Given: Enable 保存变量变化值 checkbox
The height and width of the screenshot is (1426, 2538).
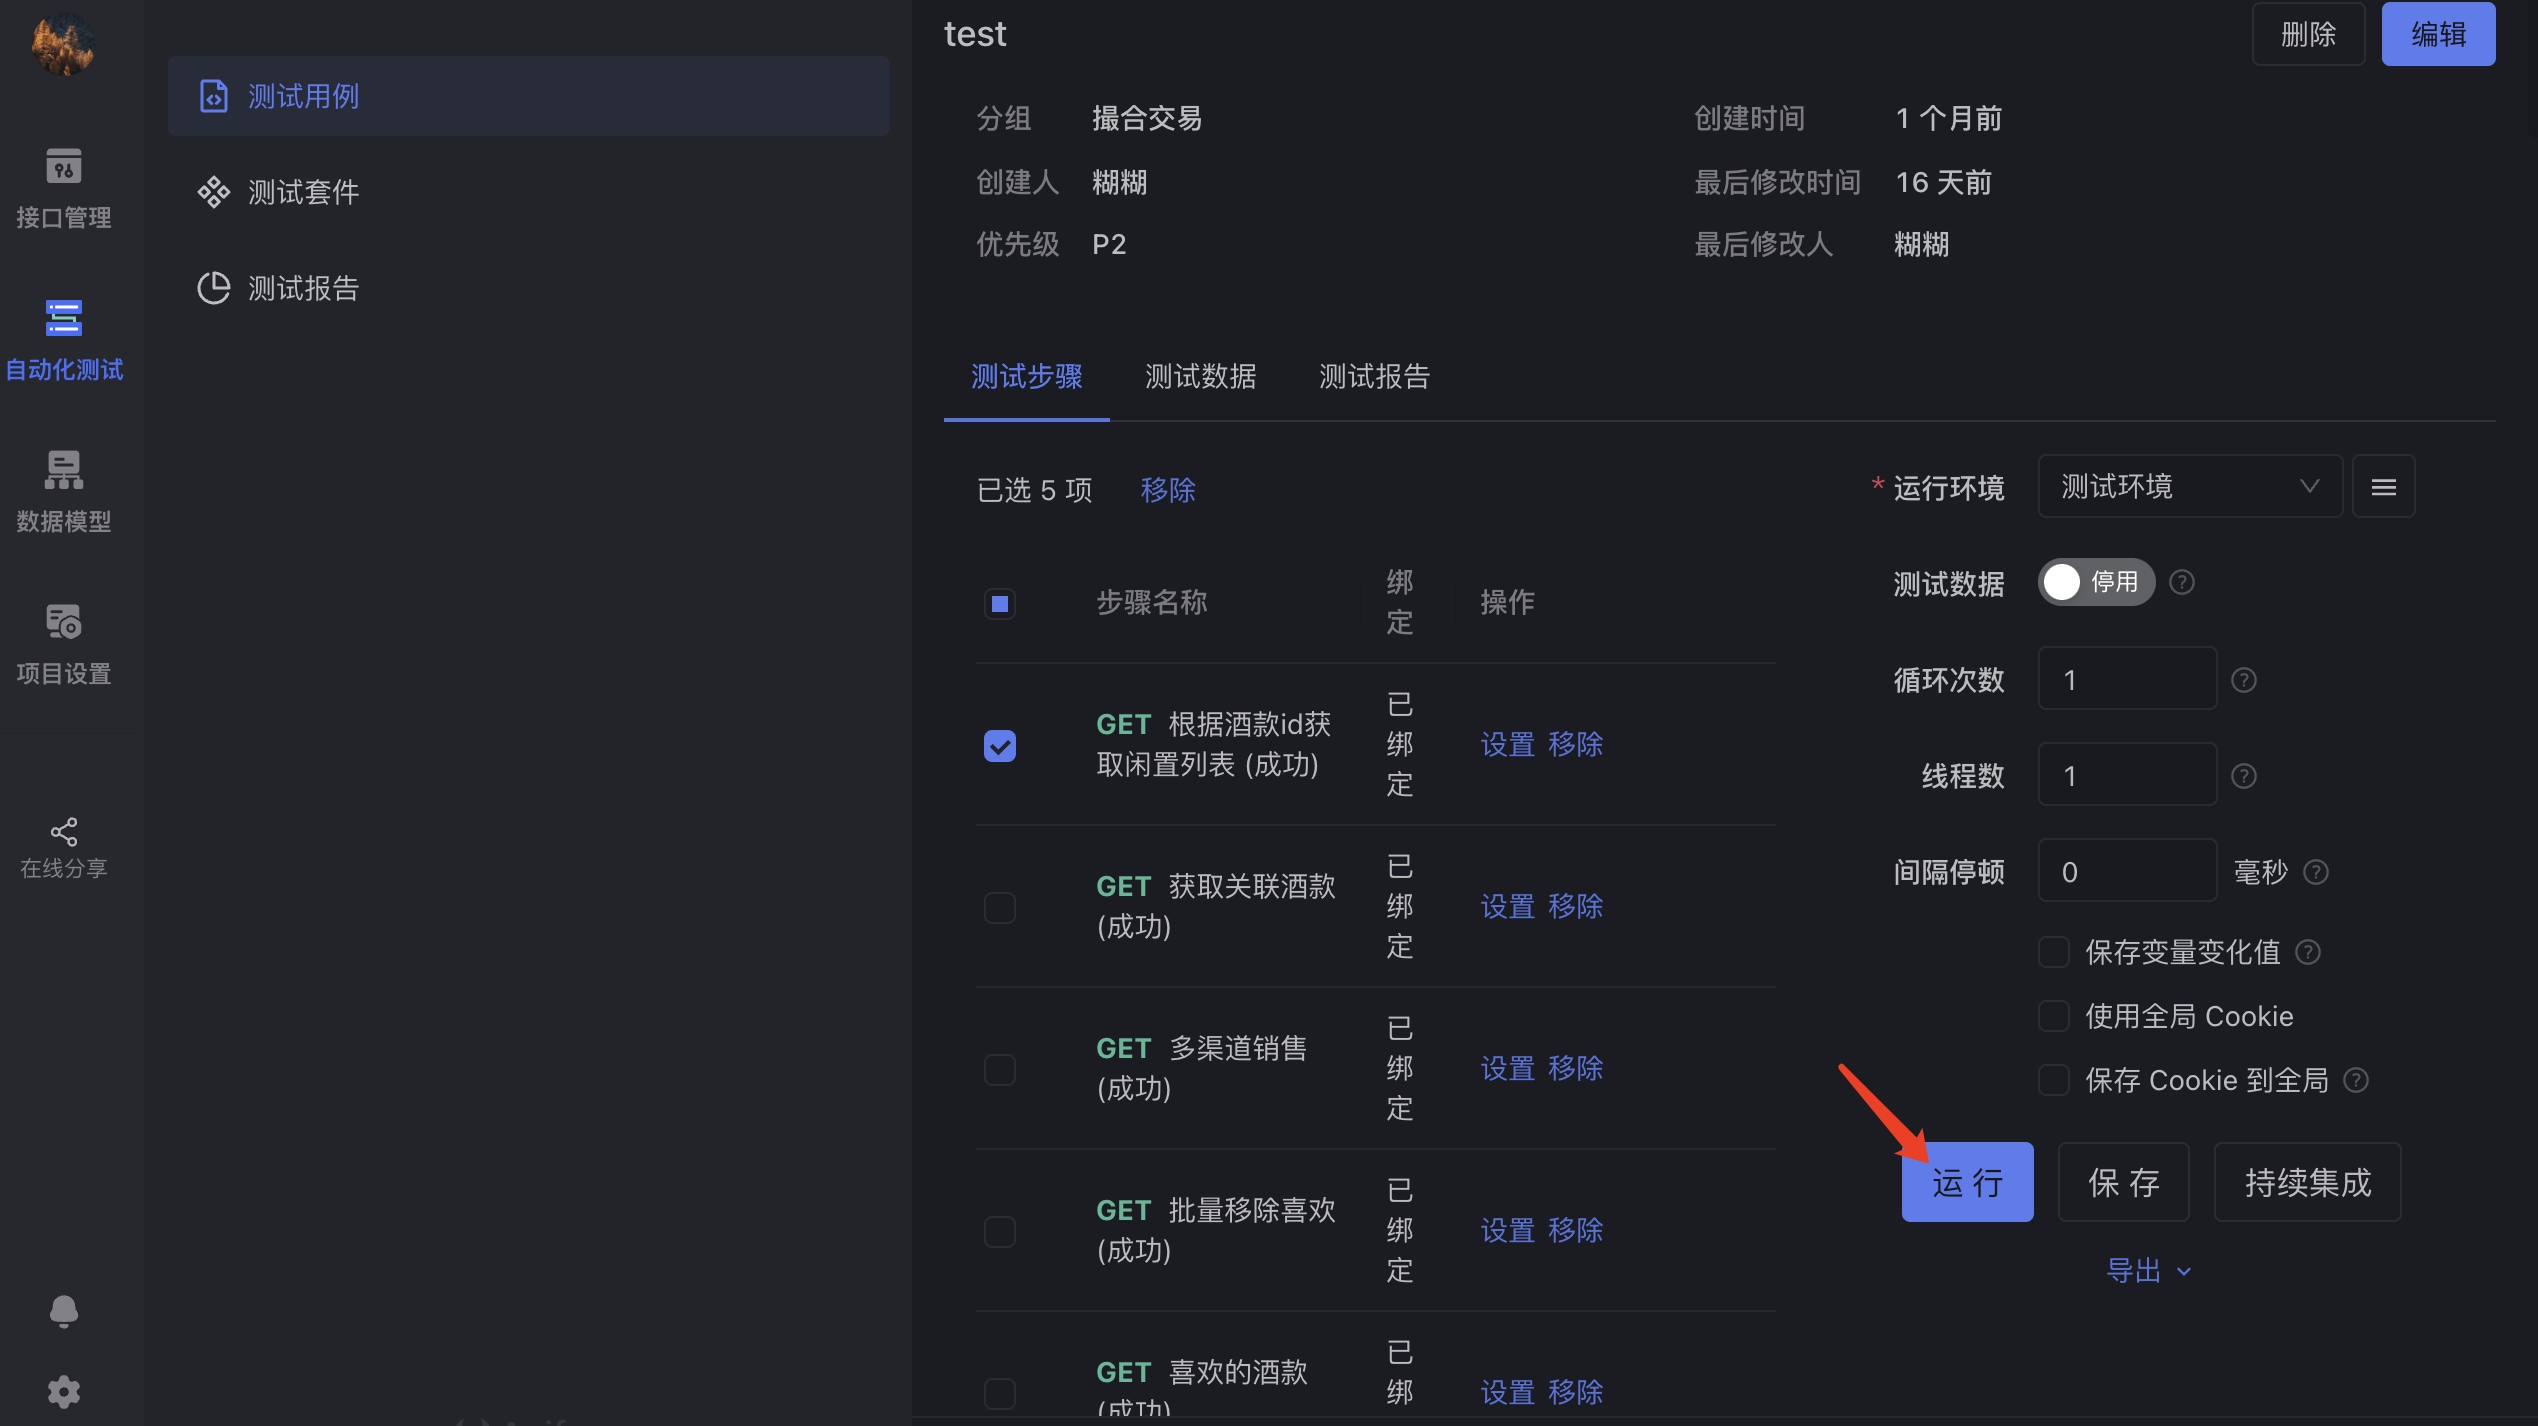Looking at the screenshot, I should [2053, 952].
